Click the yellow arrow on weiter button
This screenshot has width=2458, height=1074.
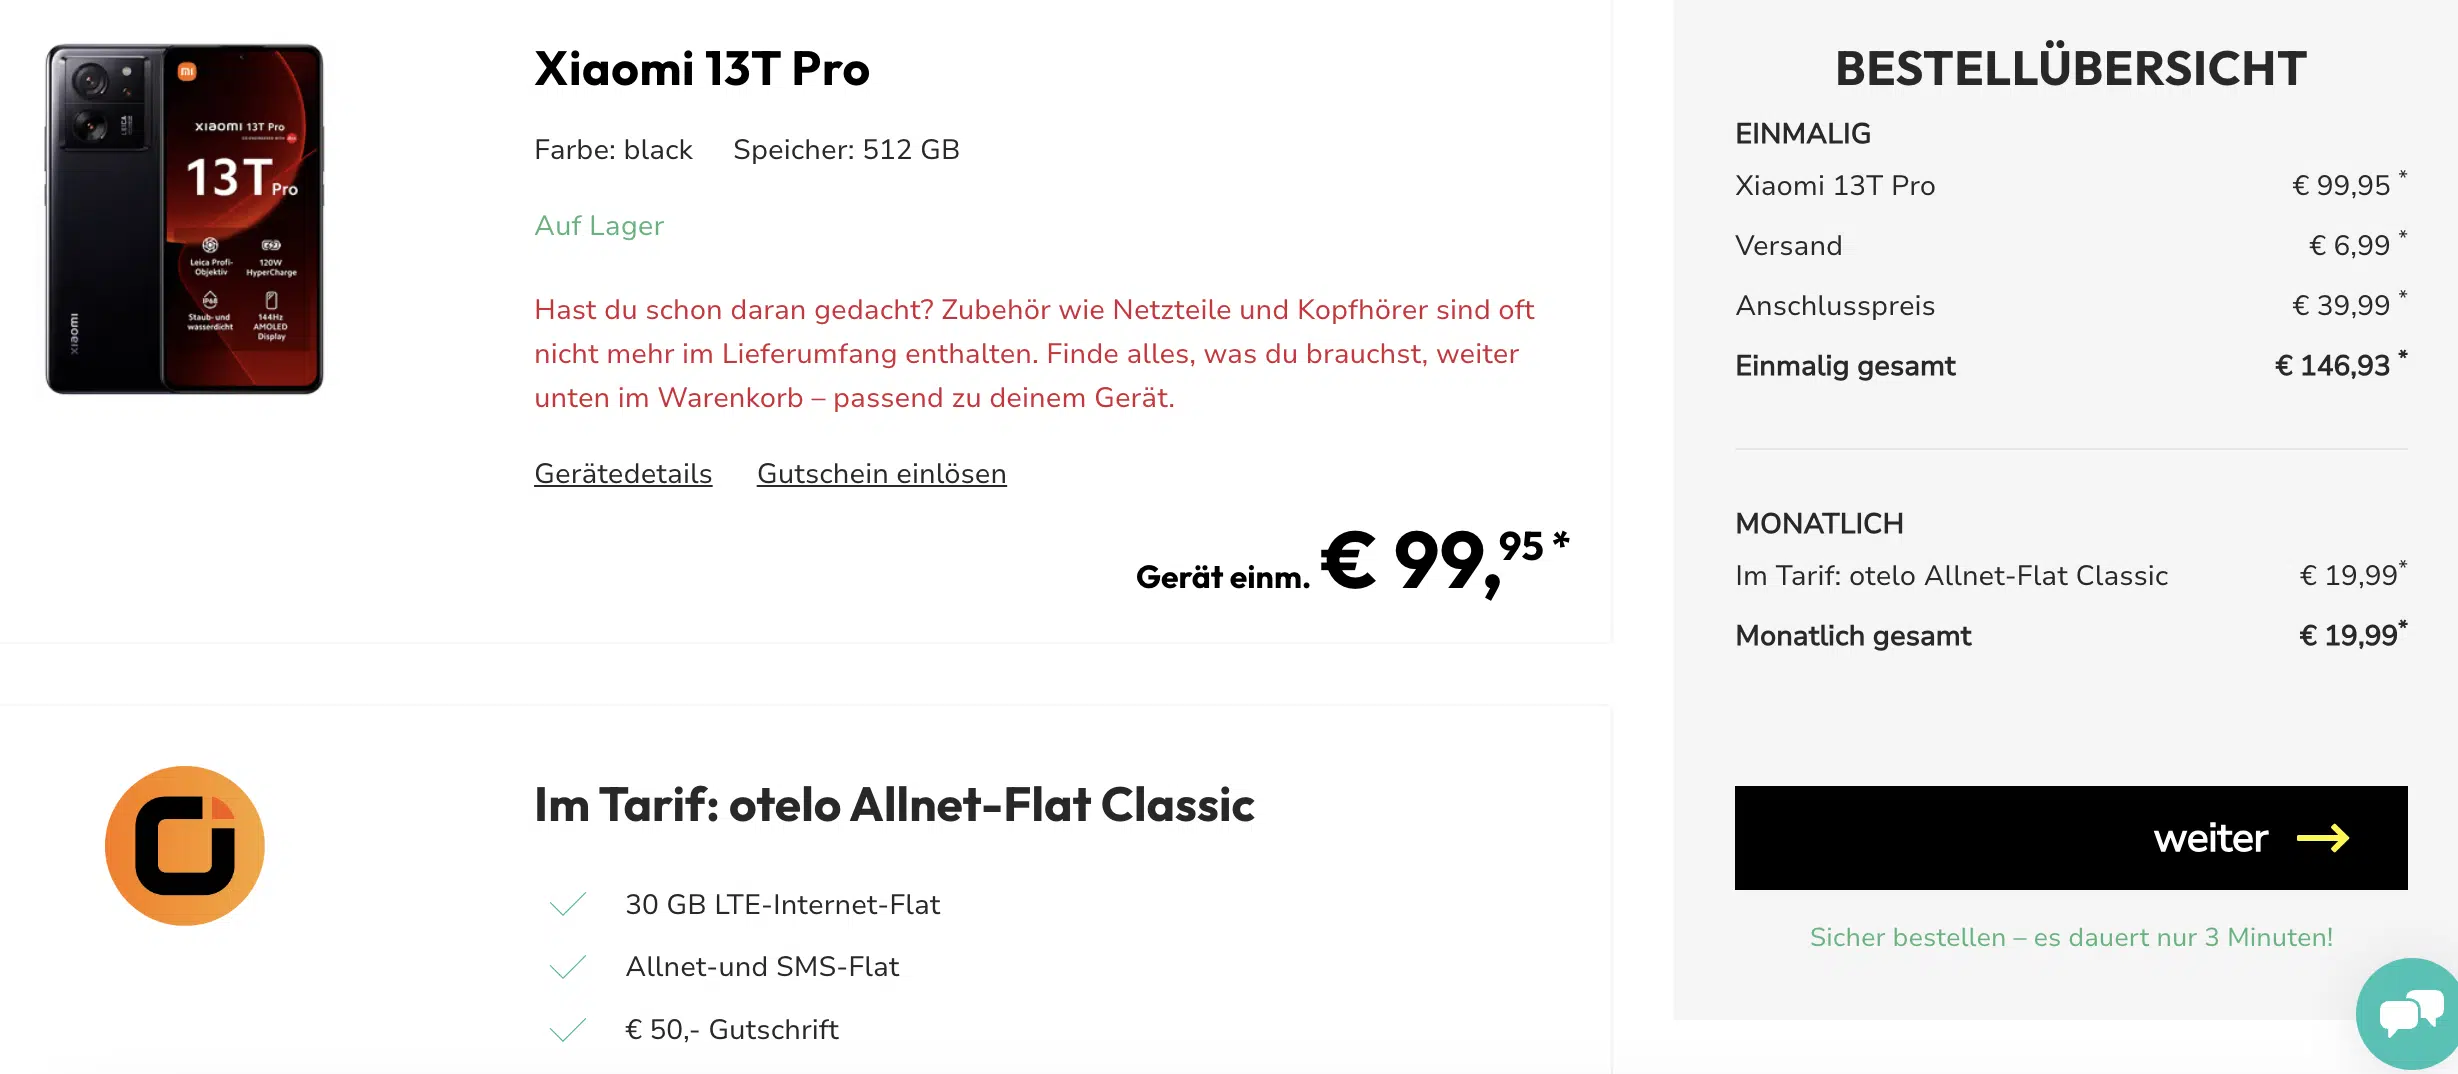(x=2322, y=838)
